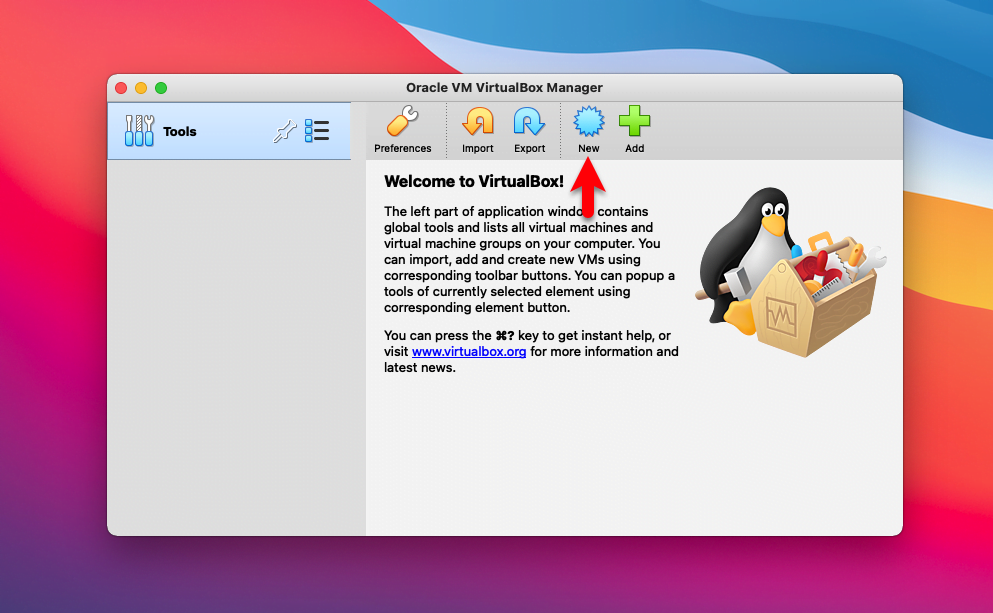The height and width of the screenshot is (613, 993).
Task: Open the Tools list menu icon
Action: pos(317,131)
